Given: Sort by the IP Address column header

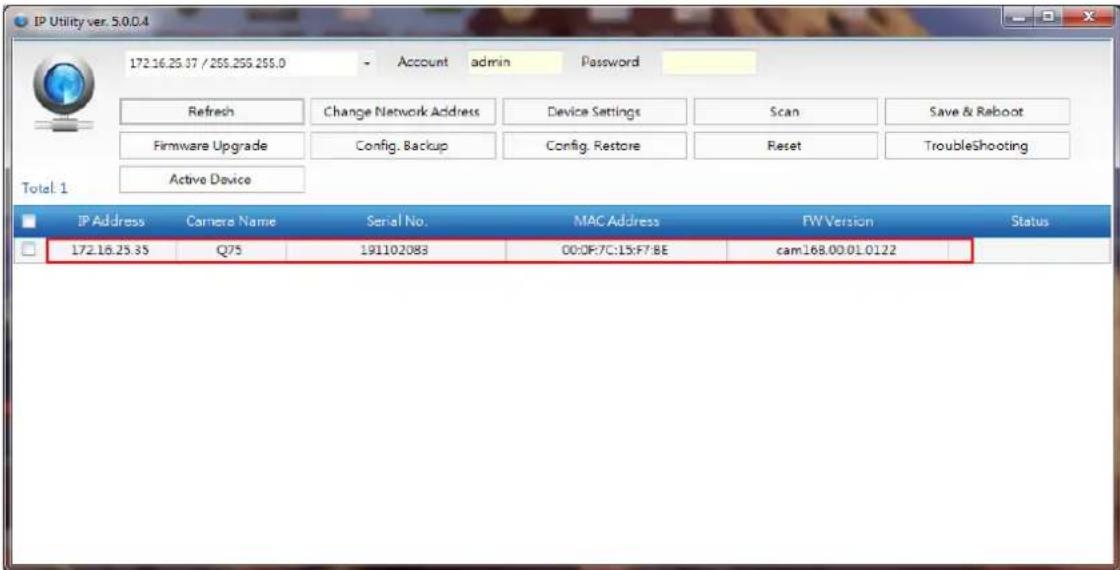Looking at the screenshot, I should coord(111,221).
